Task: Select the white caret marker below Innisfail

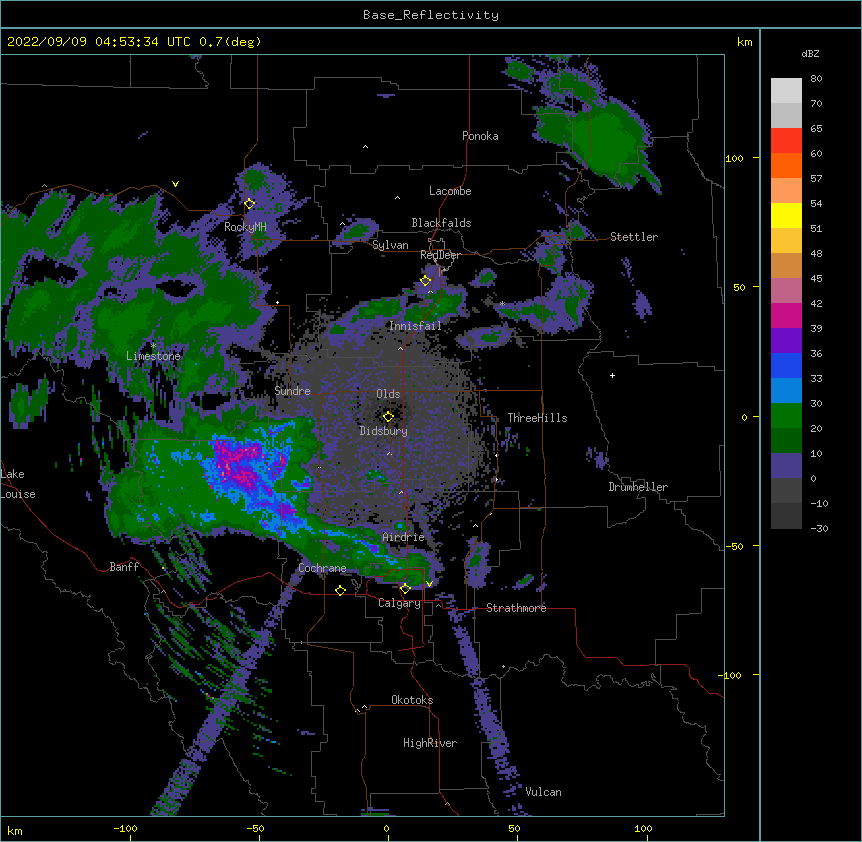Action: (400, 348)
